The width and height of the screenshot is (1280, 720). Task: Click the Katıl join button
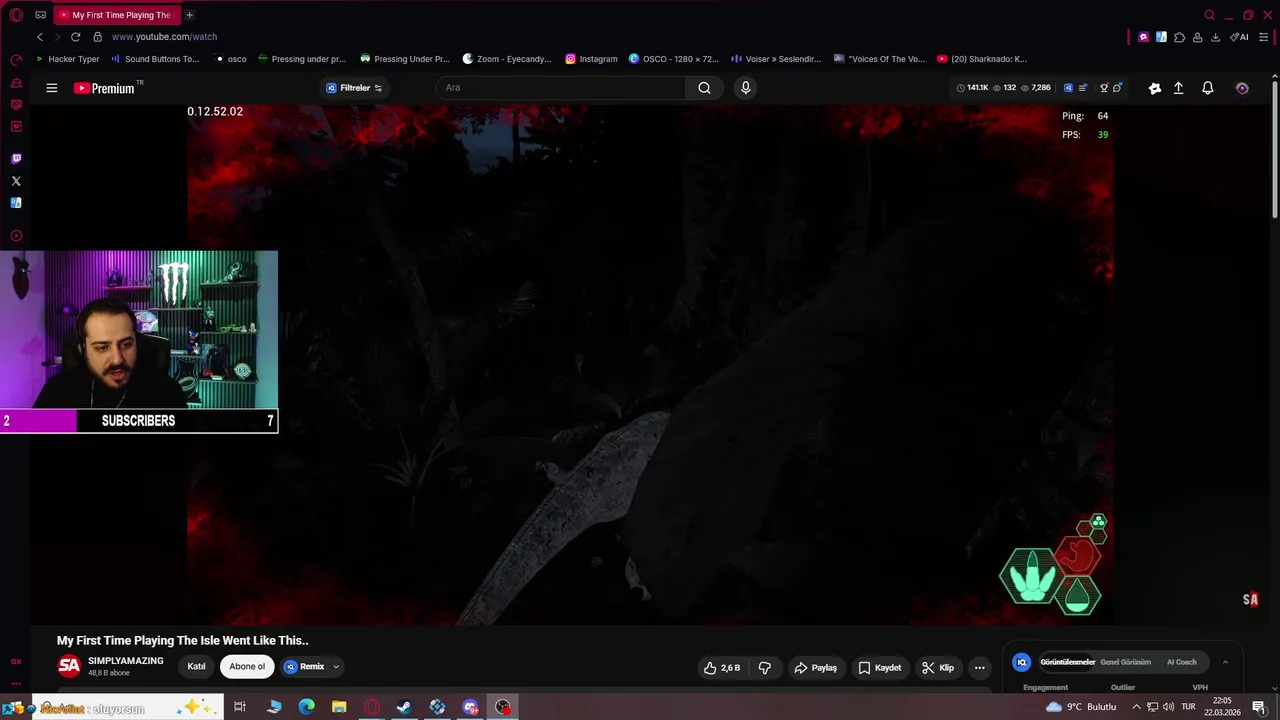196,667
